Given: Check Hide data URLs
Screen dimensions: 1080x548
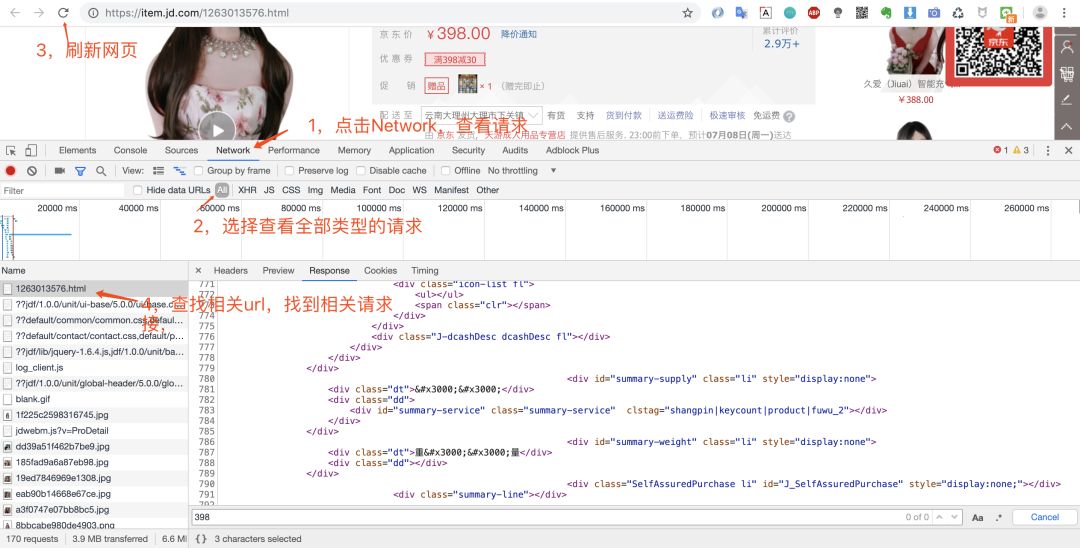Looking at the screenshot, I should click(x=138, y=190).
